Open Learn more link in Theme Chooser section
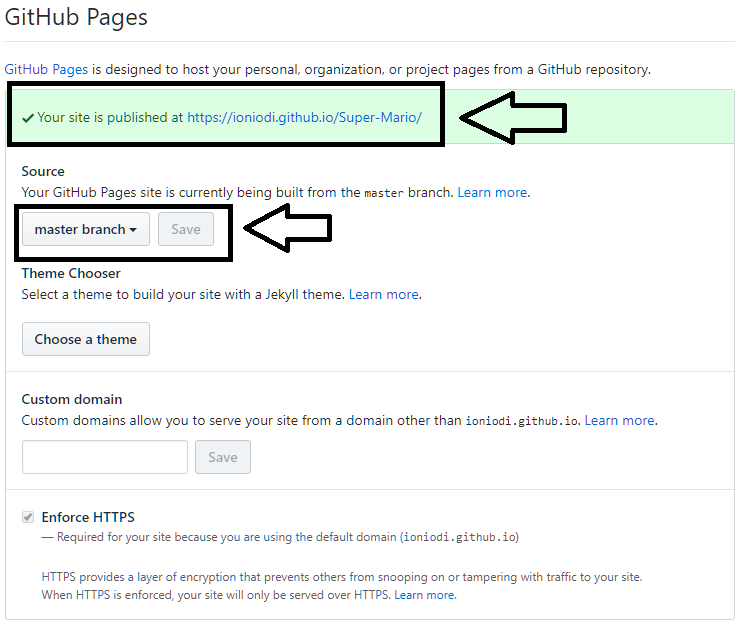754x631 pixels. (384, 294)
